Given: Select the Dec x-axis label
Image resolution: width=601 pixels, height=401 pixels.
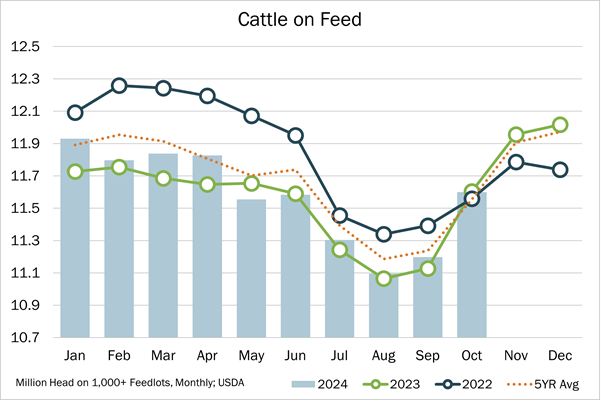Looking at the screenshot, I should (560, 357).
